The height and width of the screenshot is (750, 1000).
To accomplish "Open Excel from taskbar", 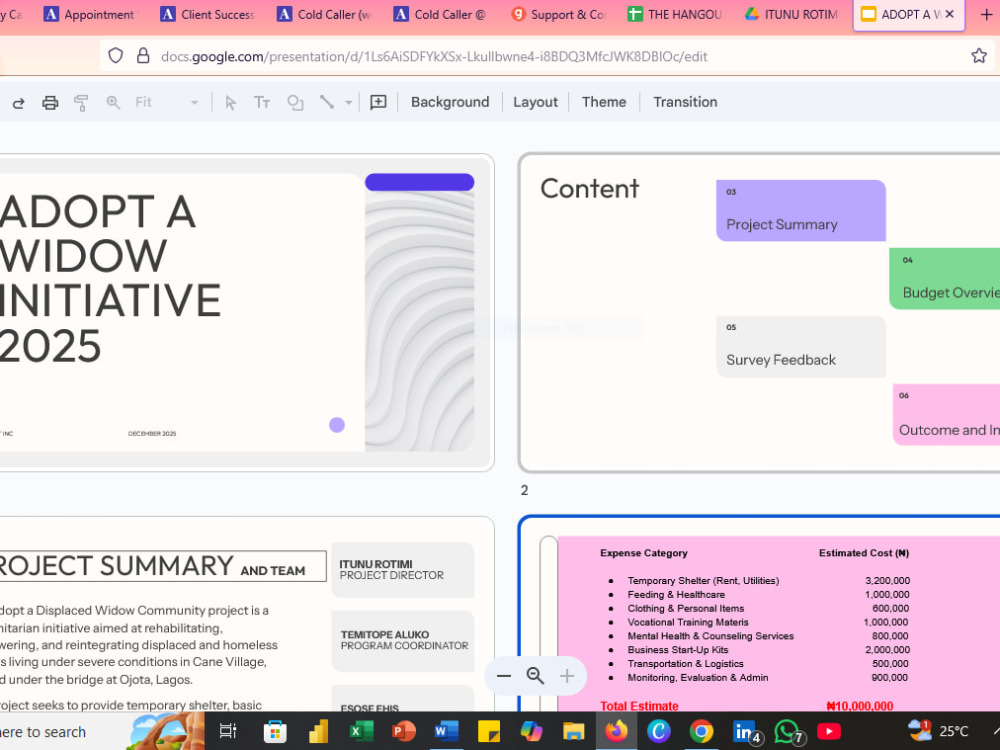I will pyautogui.click(x=361, y=732).
